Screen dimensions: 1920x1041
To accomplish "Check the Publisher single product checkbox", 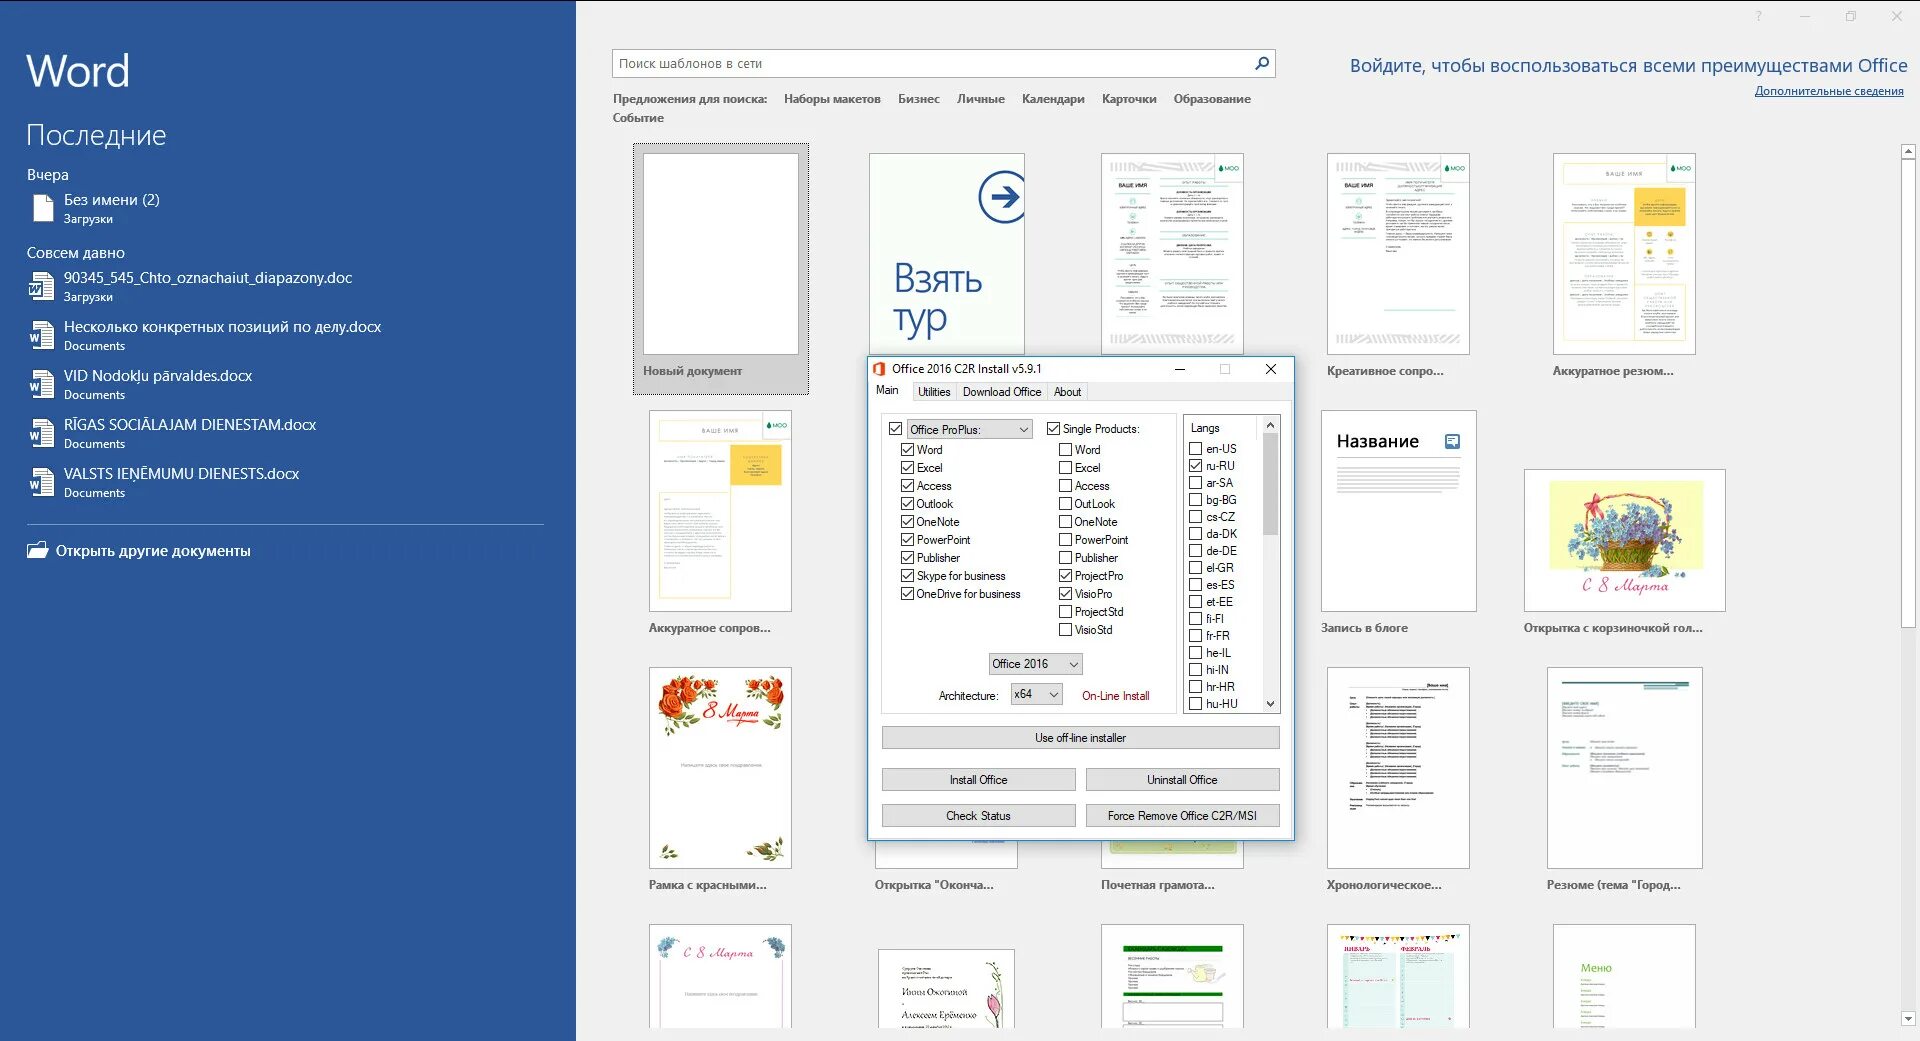I will [x=1066, y=558].
